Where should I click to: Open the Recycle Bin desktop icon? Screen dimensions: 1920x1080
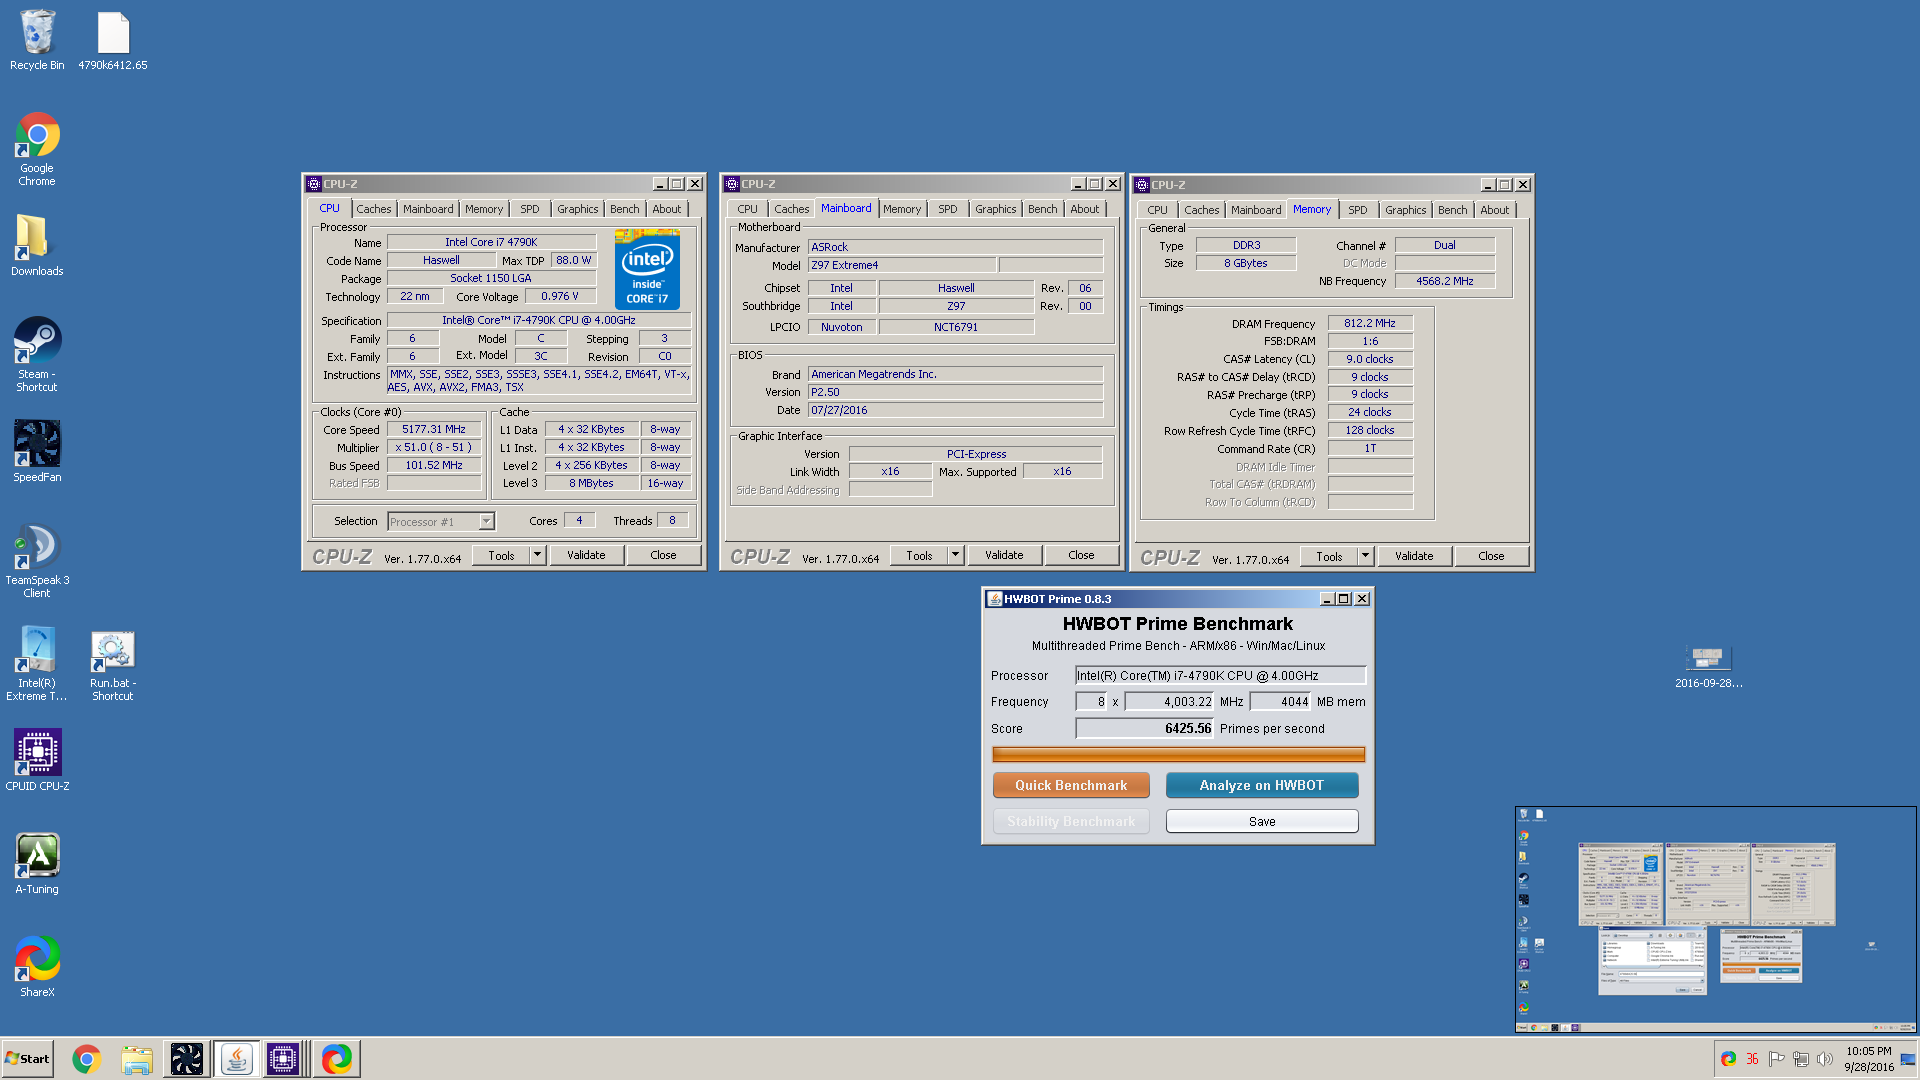[37, 41]
